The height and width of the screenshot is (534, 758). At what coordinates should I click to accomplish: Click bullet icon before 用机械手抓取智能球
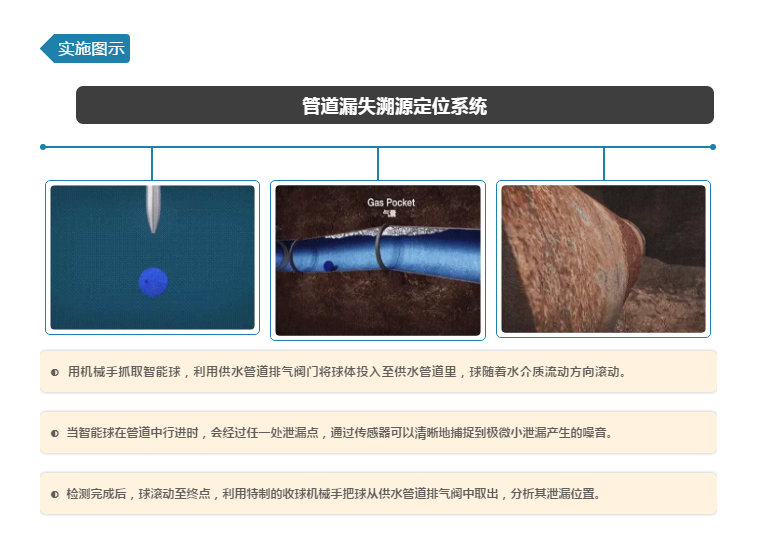(55, 372)
